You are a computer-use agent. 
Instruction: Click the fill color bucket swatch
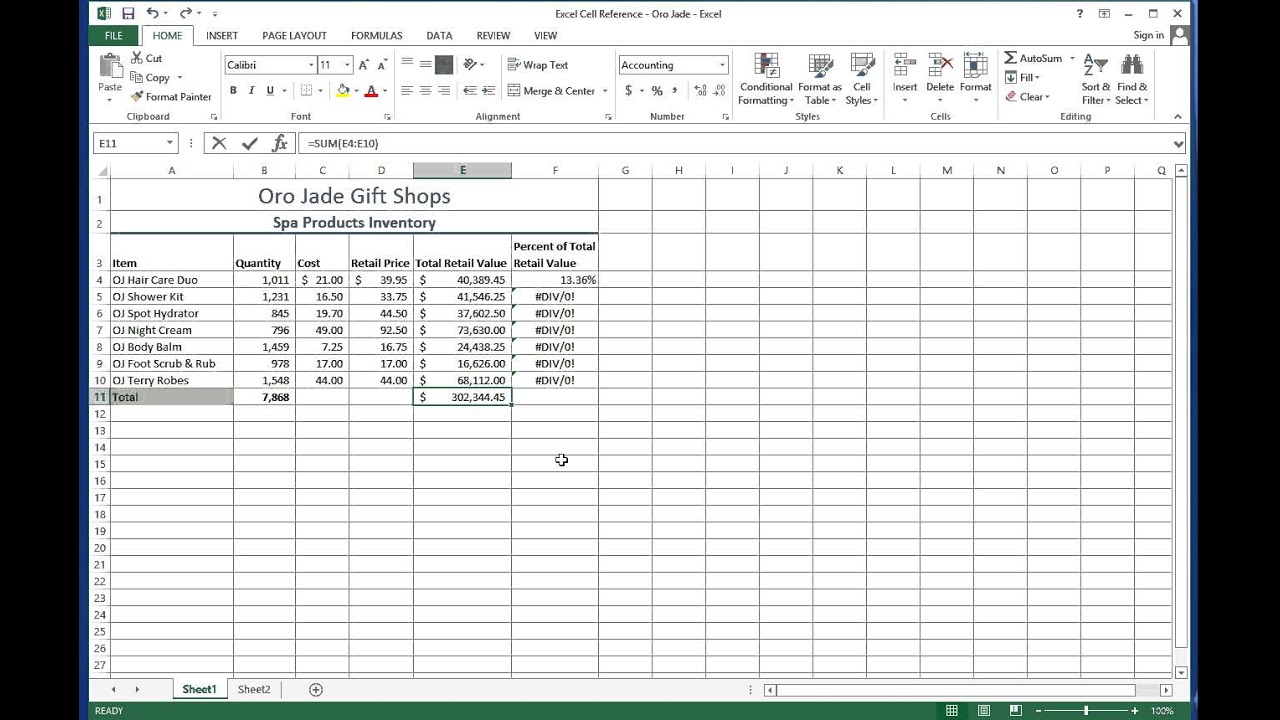(x=343, y=91)
